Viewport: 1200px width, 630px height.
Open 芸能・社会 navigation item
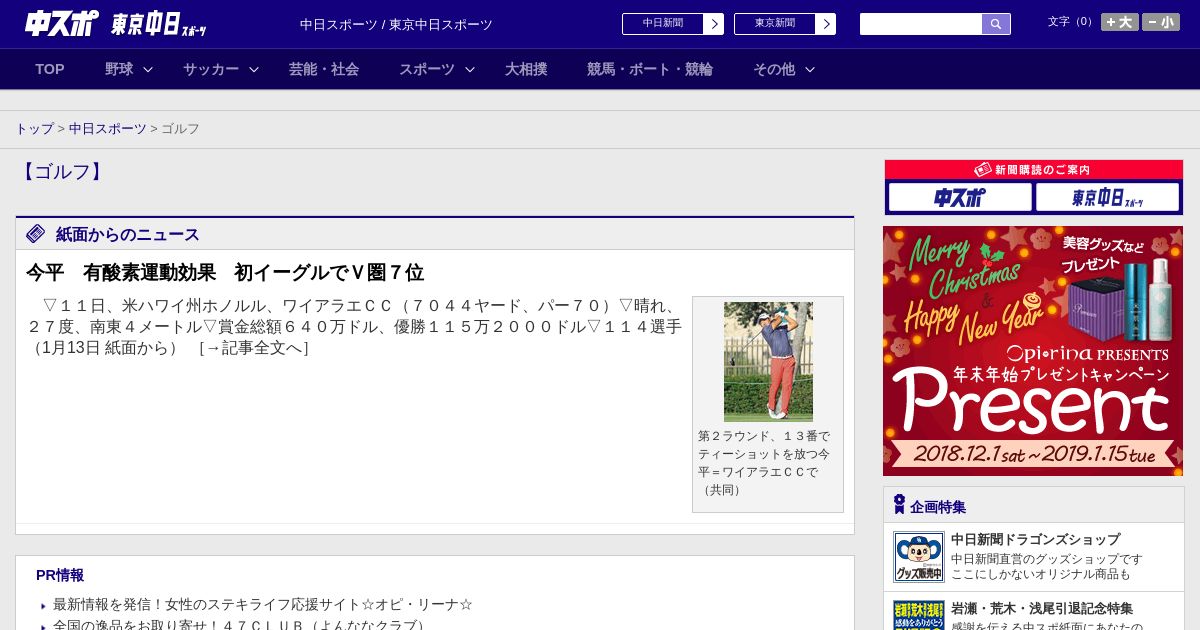324,69
